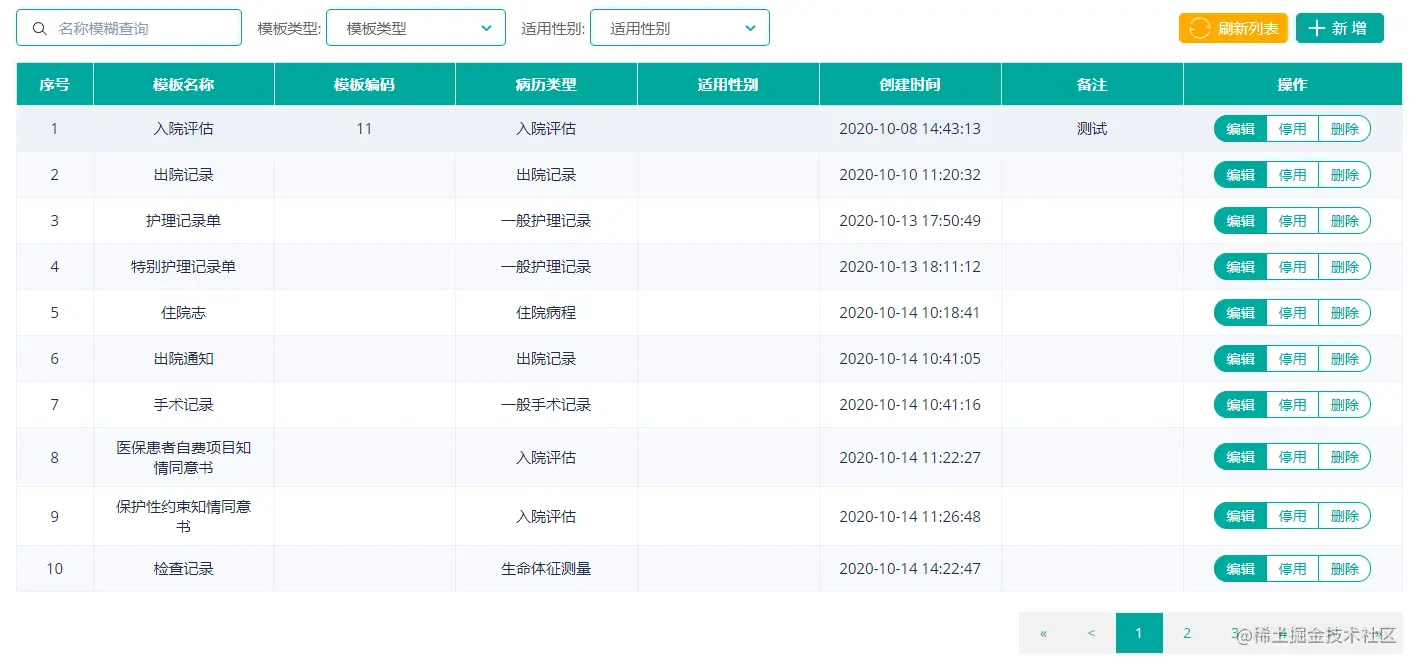Image resolution: width=1416 pixels, height=665 pixels.
Task: Delete the 出院记录 template in row 2
Action: (x=1345, y=175)
